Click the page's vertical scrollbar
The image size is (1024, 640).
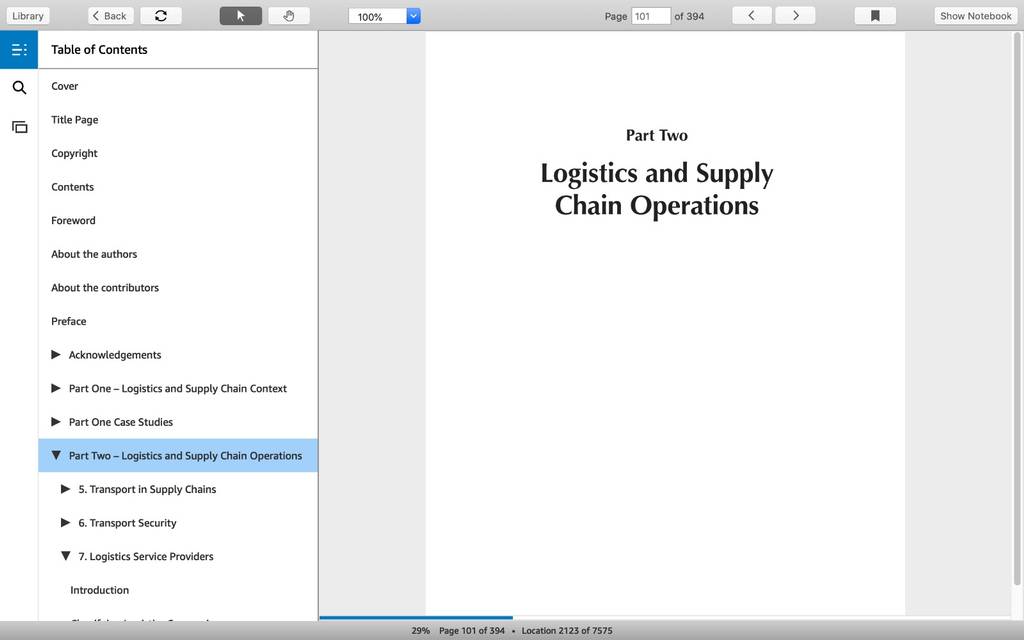(x=1017, y=308)
